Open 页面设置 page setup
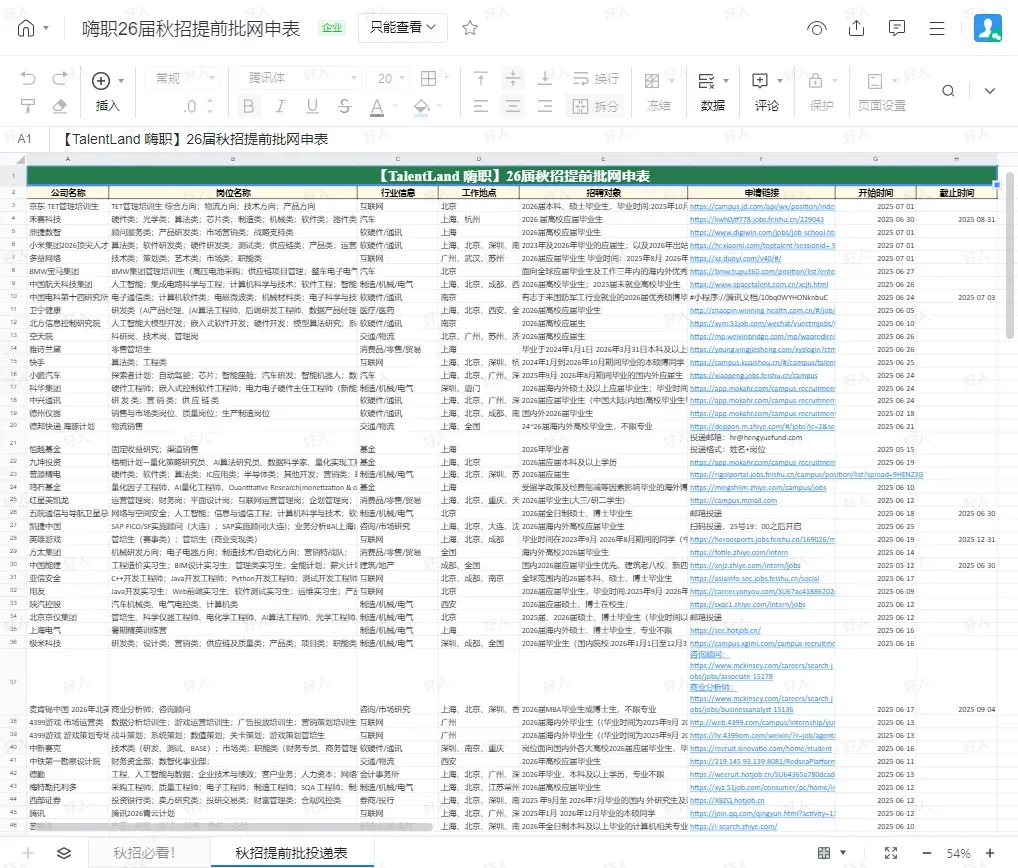The image size is (1018, 868). point(881,92)
